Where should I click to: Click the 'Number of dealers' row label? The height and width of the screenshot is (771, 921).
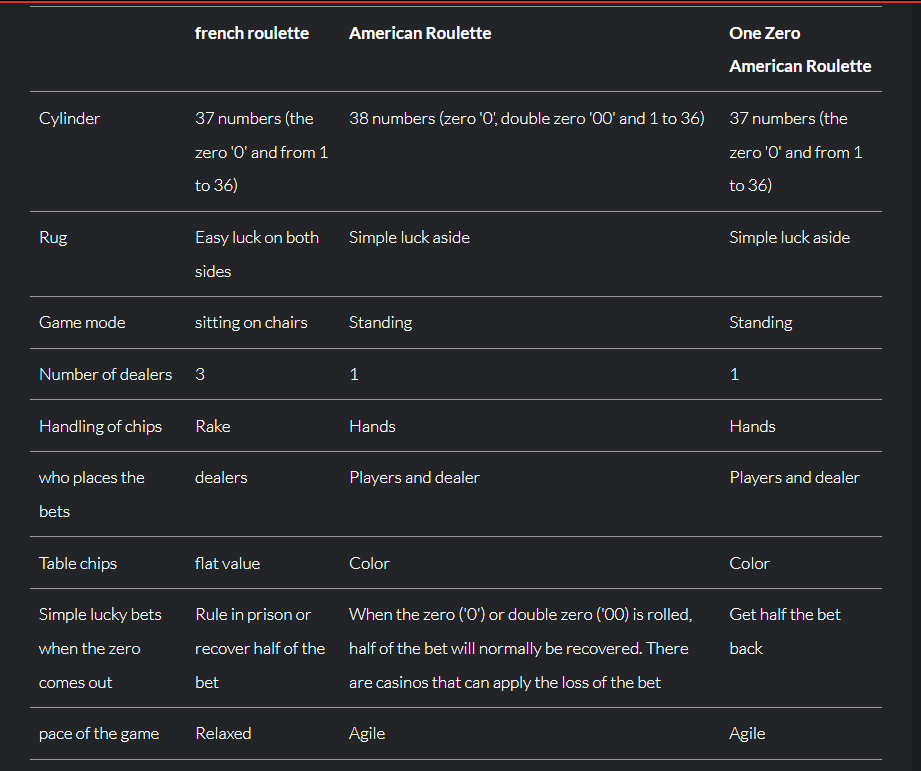106,375
